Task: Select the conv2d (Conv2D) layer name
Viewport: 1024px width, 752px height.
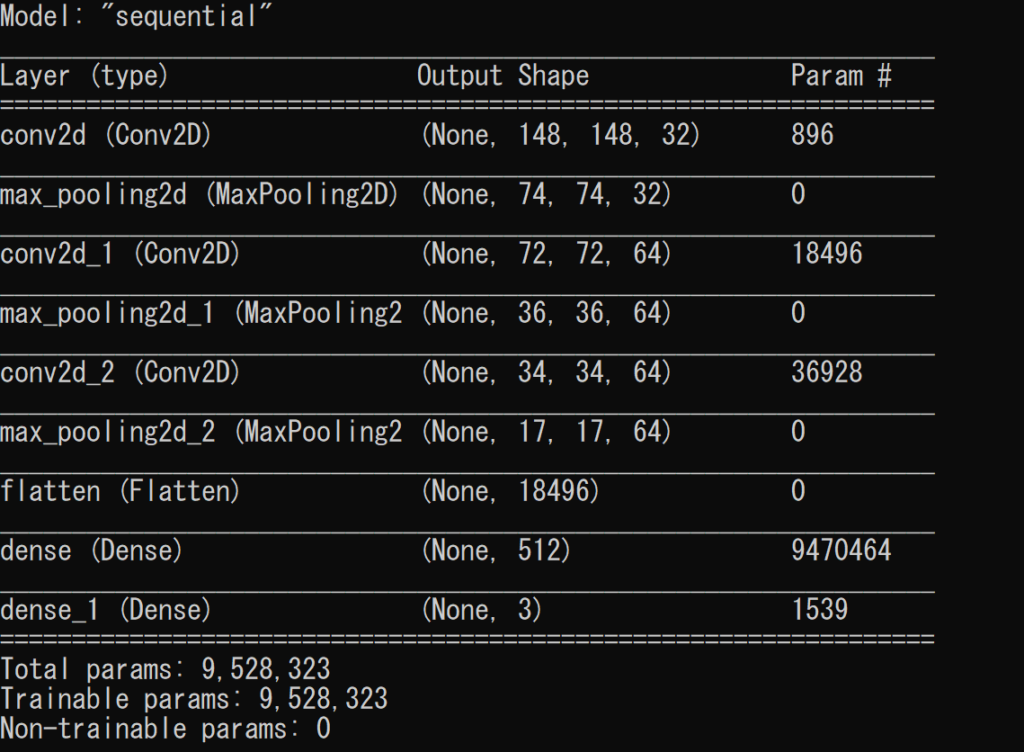Action: pyautogui.click(x=106, y=135)
